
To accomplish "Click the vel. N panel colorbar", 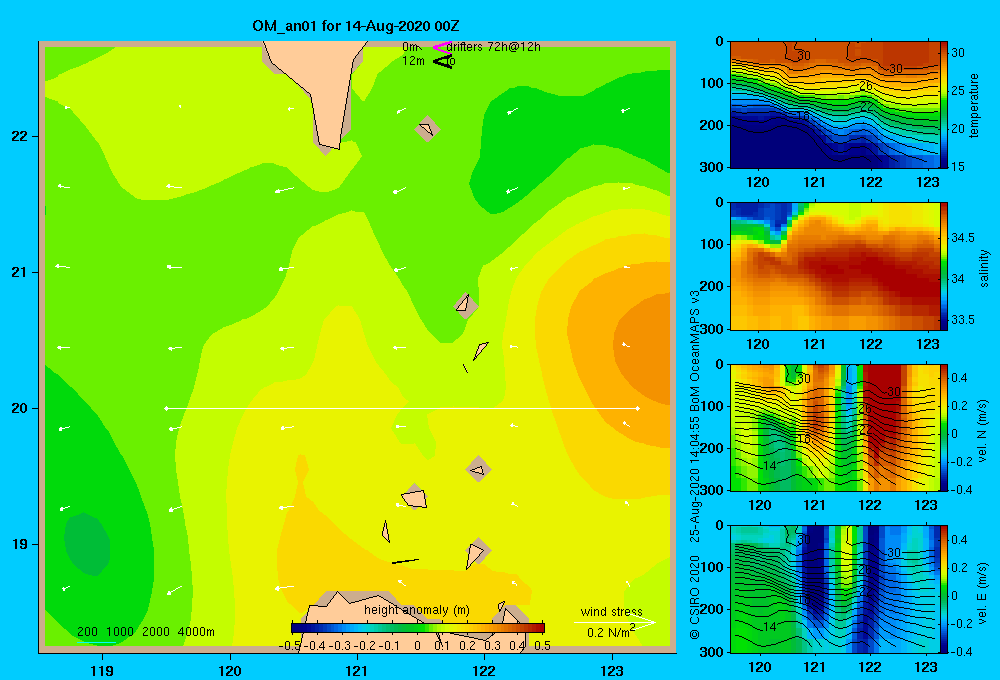I will (x=944, y=427).
